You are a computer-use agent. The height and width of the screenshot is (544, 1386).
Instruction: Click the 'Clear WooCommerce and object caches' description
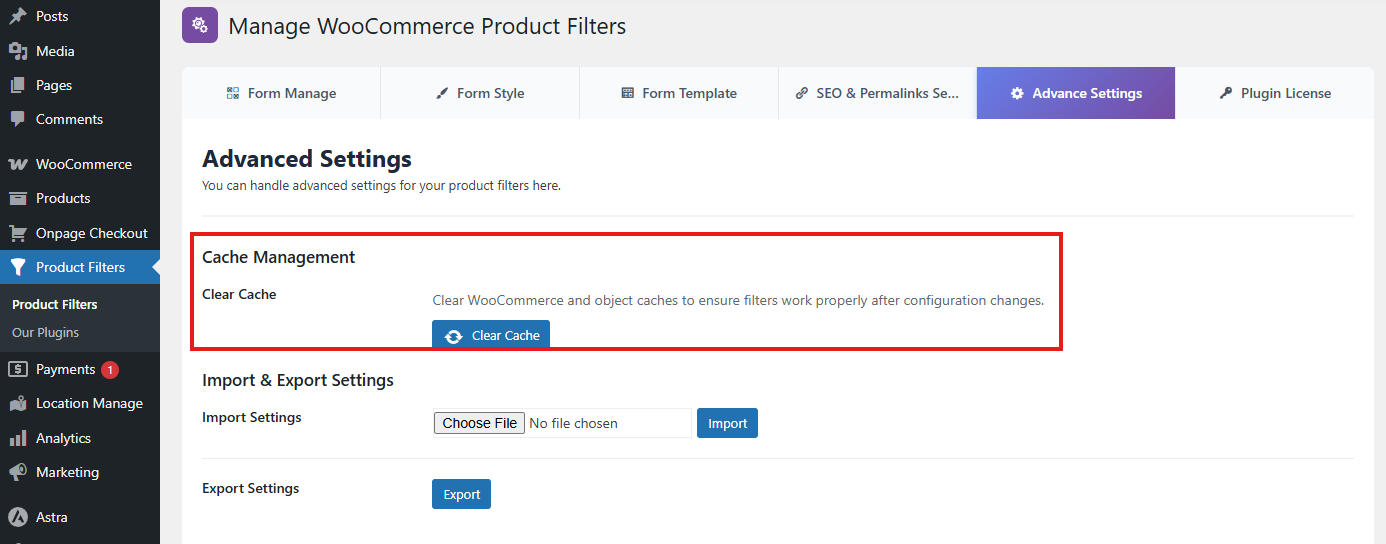tap(738, 300)
